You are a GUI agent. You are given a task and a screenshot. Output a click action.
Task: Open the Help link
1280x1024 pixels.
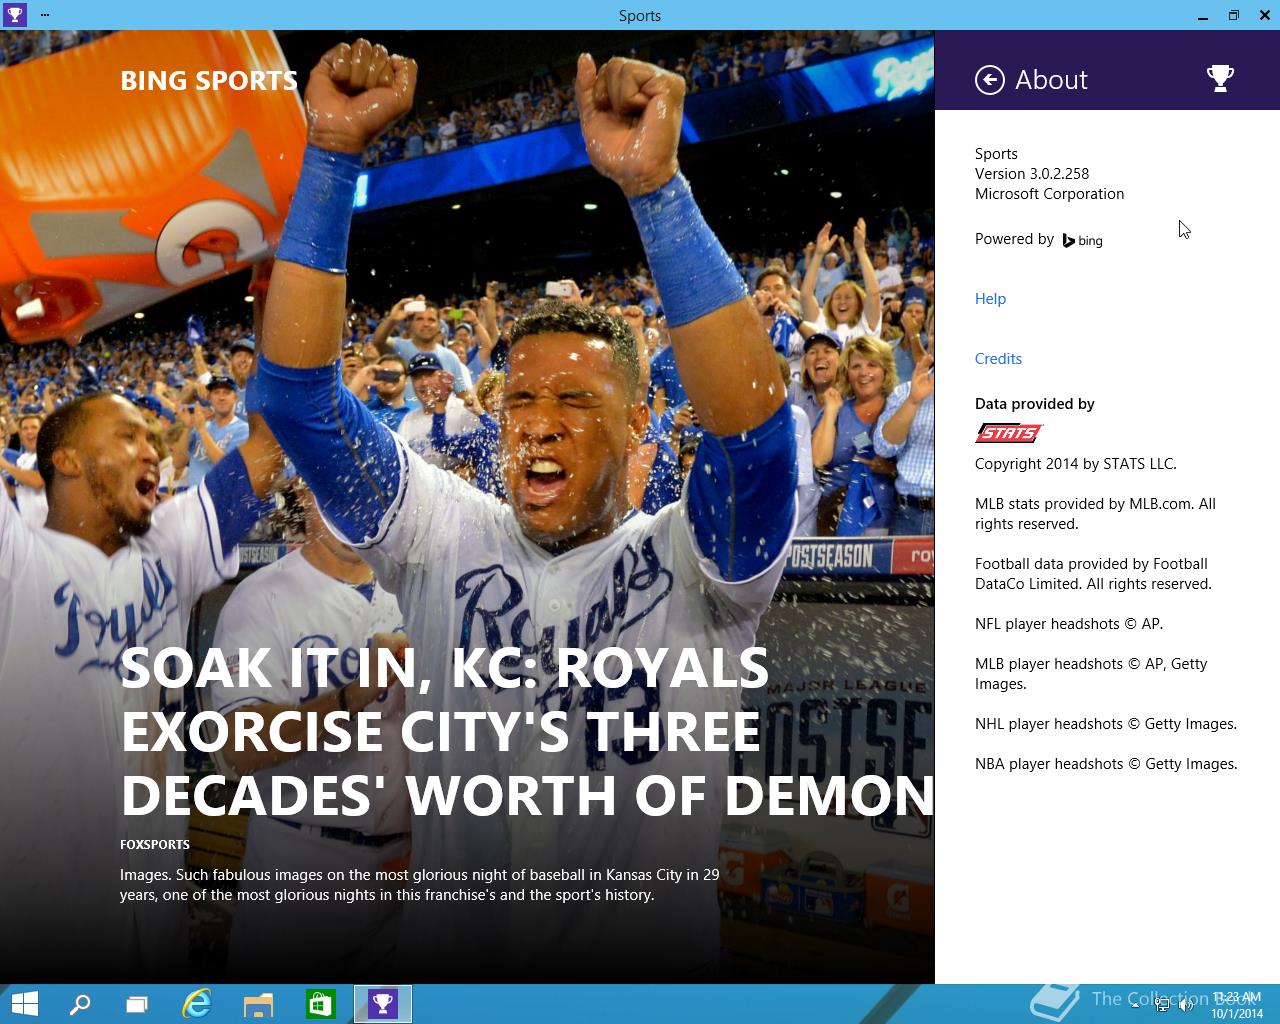coord(990,299)
